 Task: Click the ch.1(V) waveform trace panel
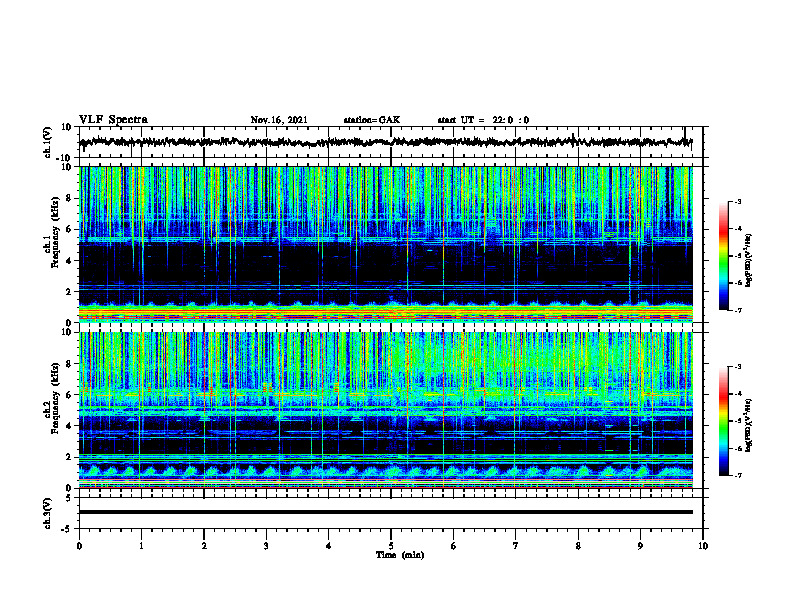pos(391,142)
